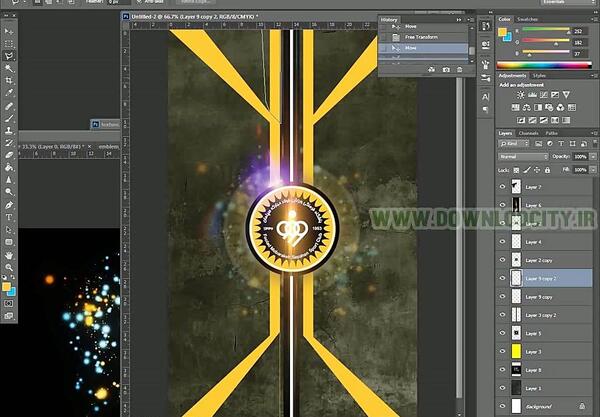Open the History panel flyout menu
600x417 pixels.
point(471,20)
